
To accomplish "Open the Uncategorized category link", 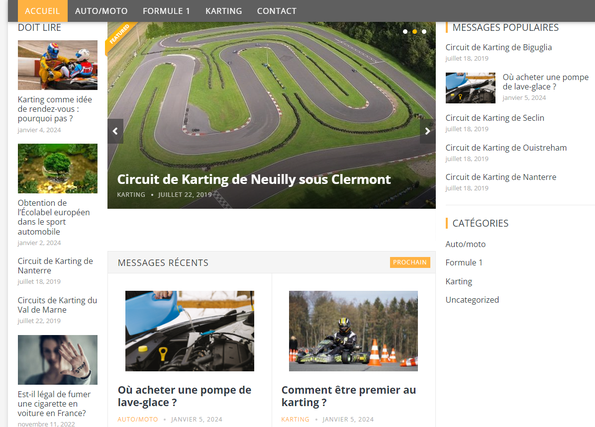I will (472, 300).
